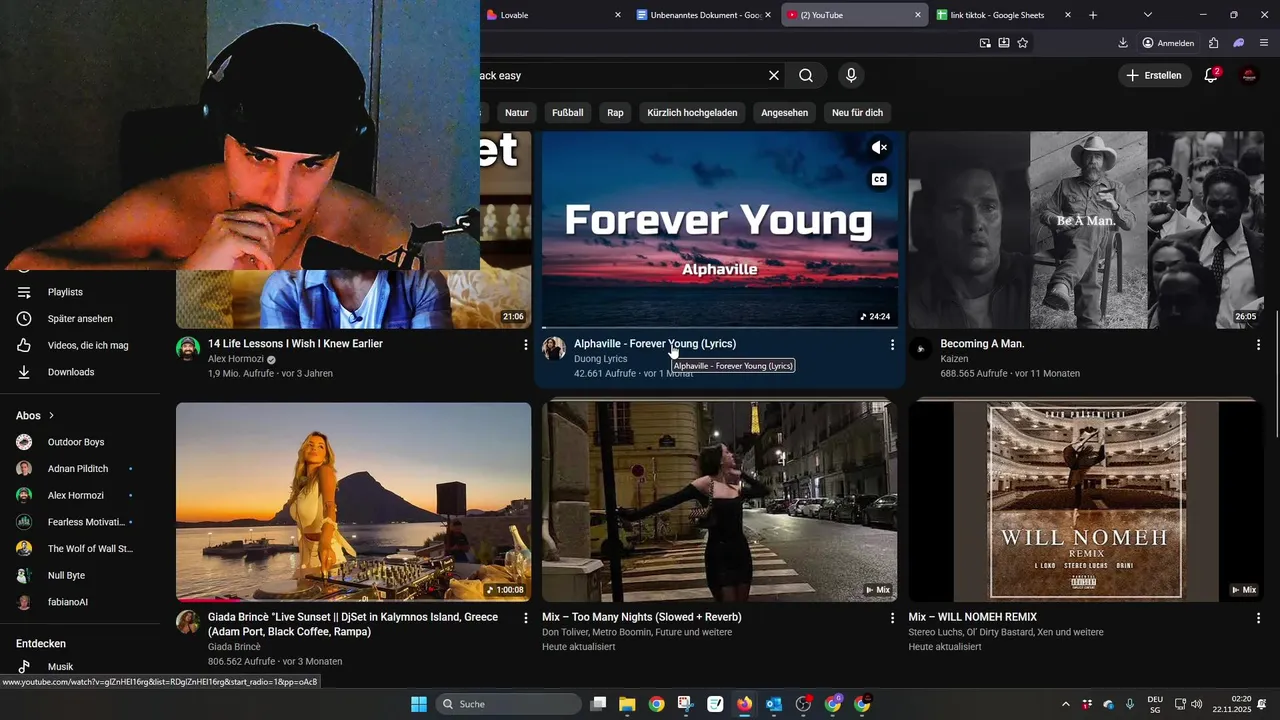Open Firefox downloads panel

(x=1123, y=43)
